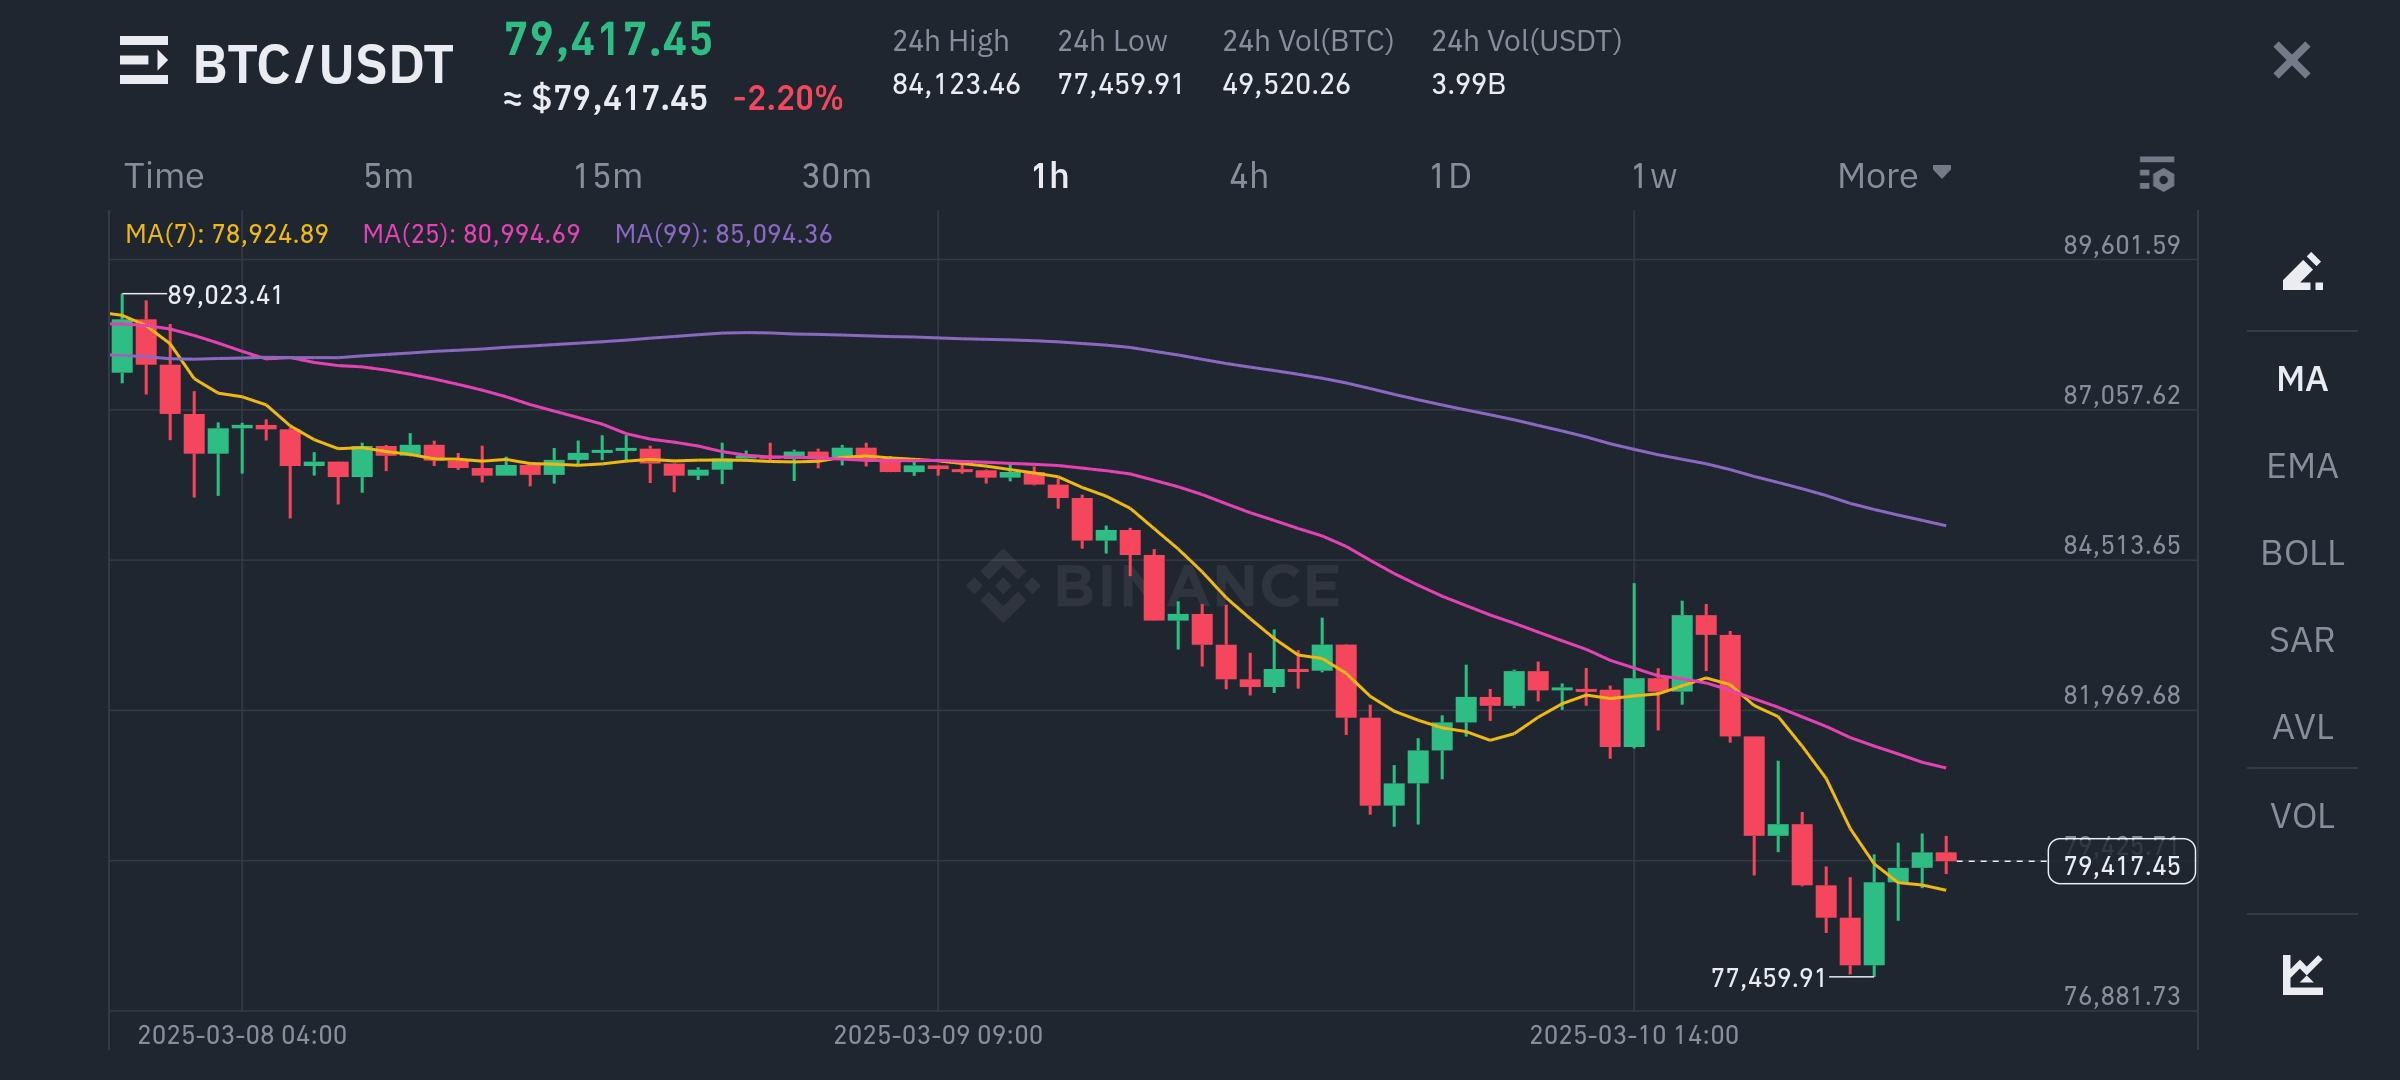Click the 89,023.41 high marker label

point(225,295)
